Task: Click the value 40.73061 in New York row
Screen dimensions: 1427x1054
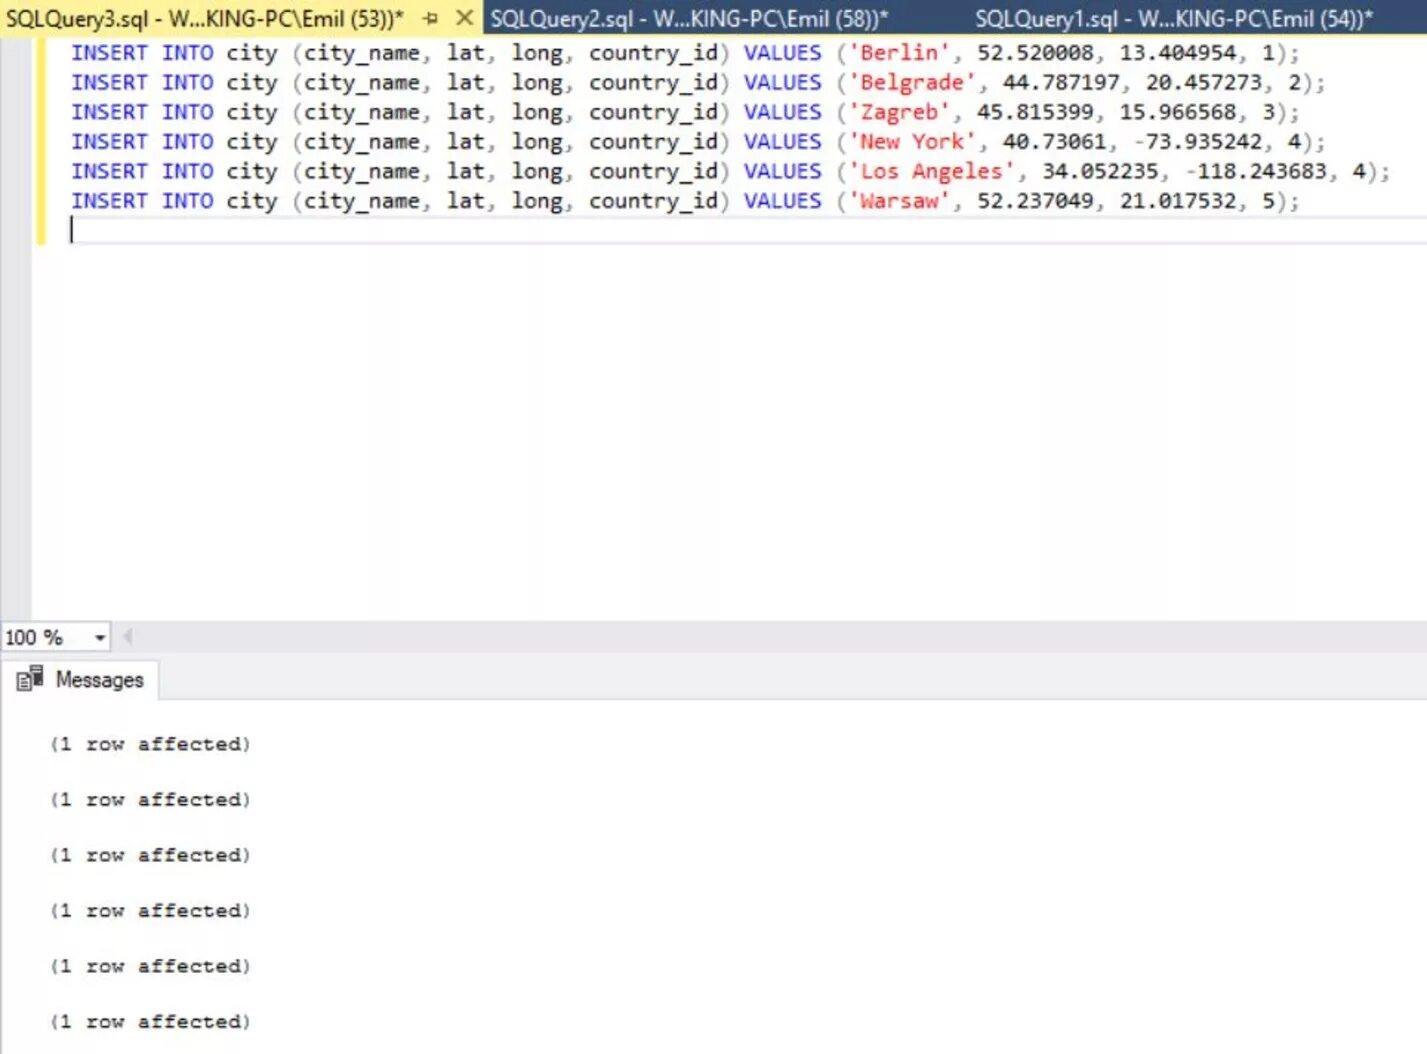Action: coord(1055,142)
